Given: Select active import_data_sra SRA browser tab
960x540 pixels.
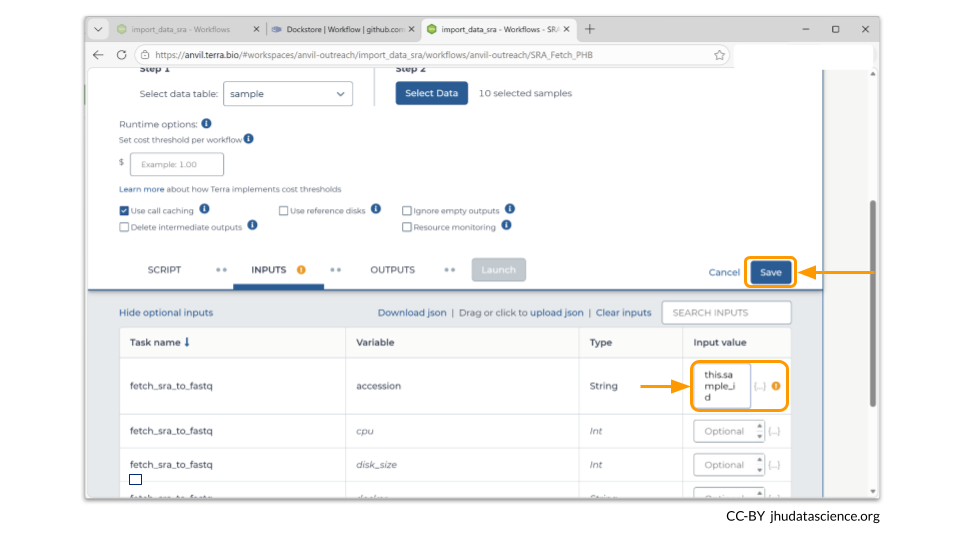Looking at the screenshot, I should (x=499, y=29).
